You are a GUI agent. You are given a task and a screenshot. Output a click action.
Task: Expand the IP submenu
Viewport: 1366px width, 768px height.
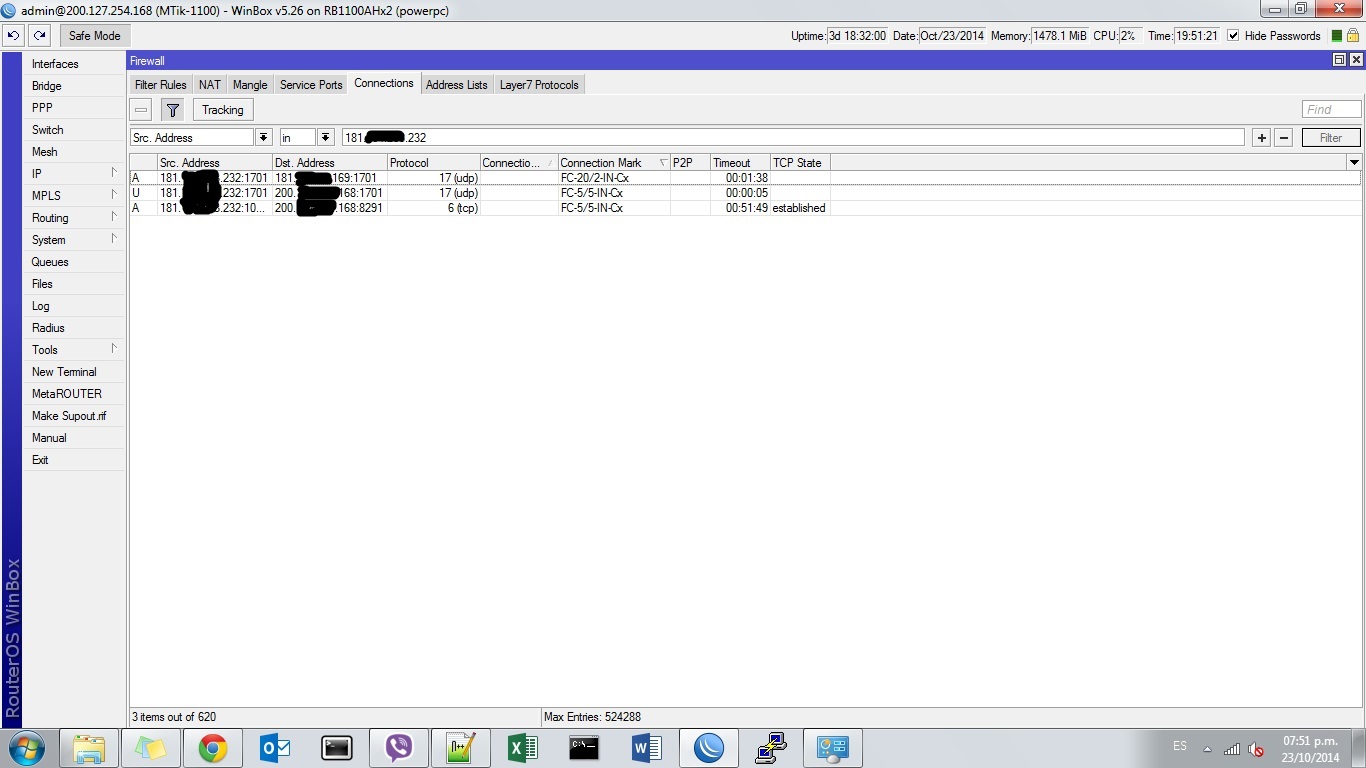[x=75, y=174]
